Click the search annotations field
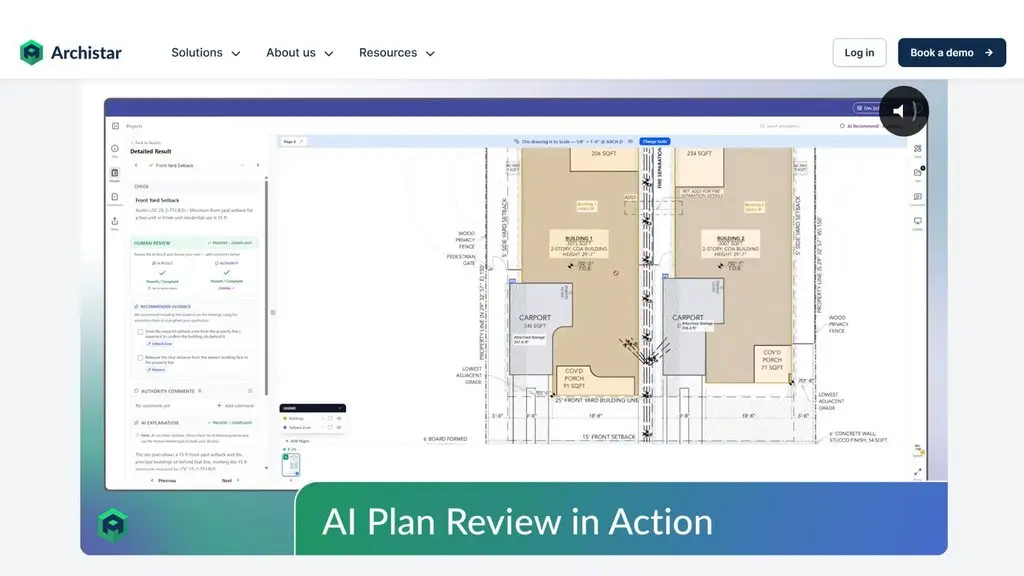Viewport: 1024px width, 576px height. click(x=780, y=126)
